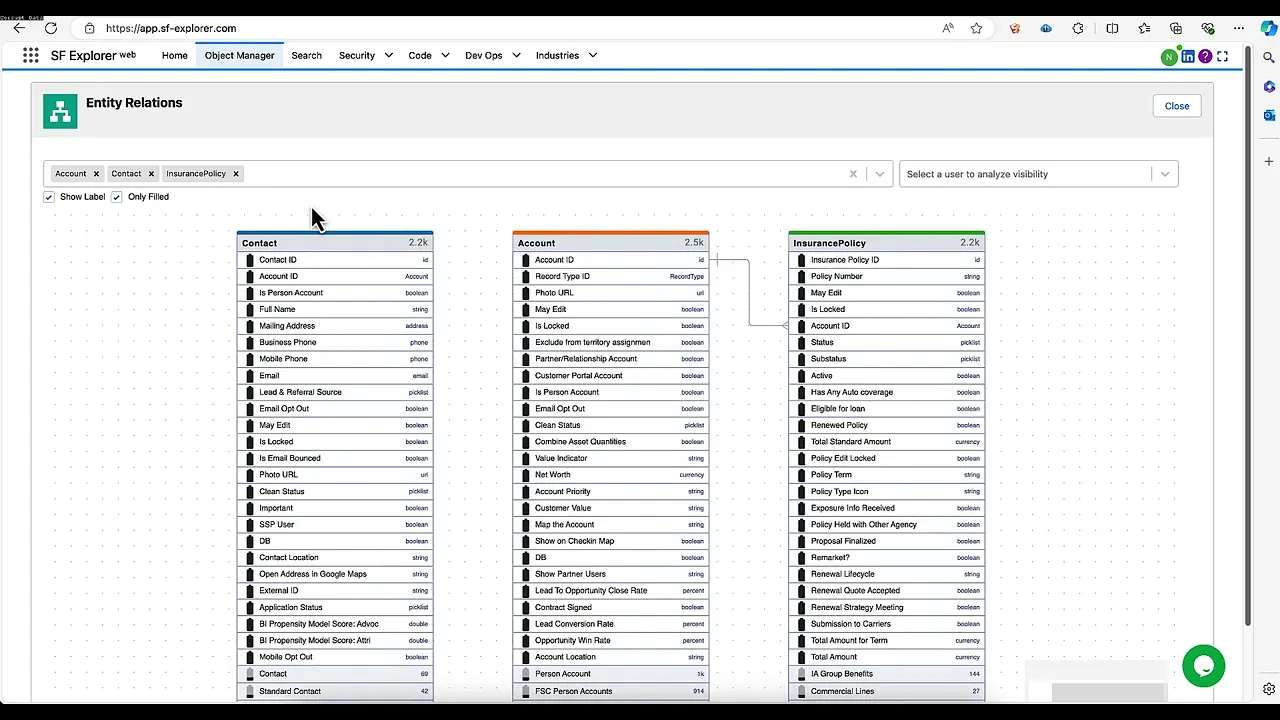This screenshot has height=720, width=1280.
Task: Open the Search tab
Action: (307, 56)
